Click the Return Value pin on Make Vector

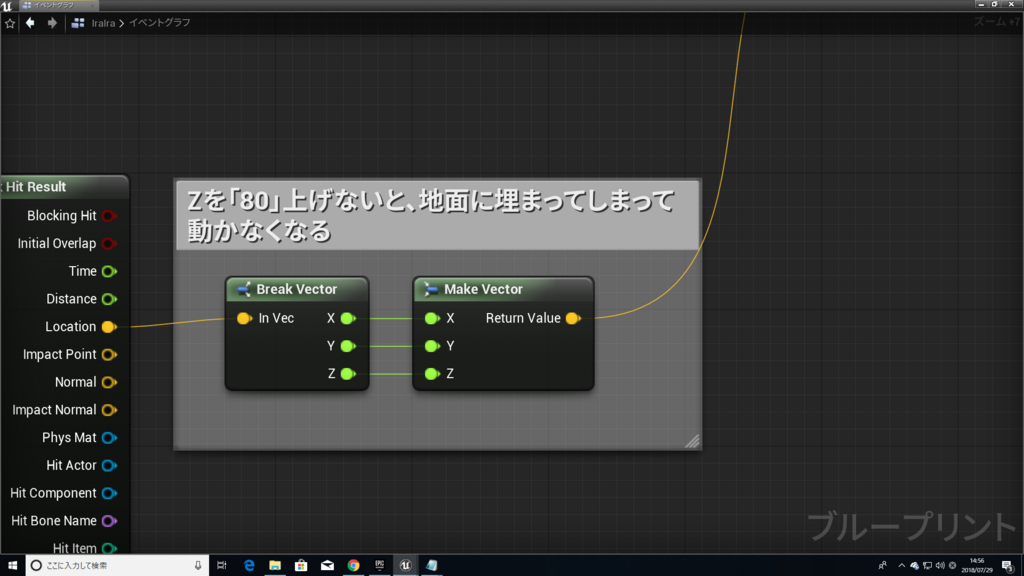point(571,318)
